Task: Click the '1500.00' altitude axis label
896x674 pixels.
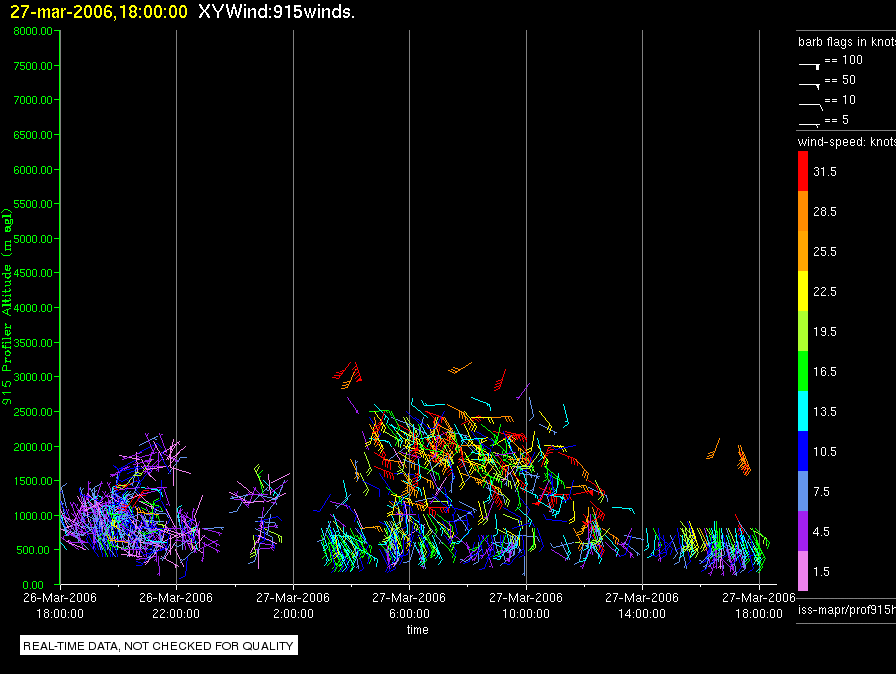Action: tap(33, 481)
